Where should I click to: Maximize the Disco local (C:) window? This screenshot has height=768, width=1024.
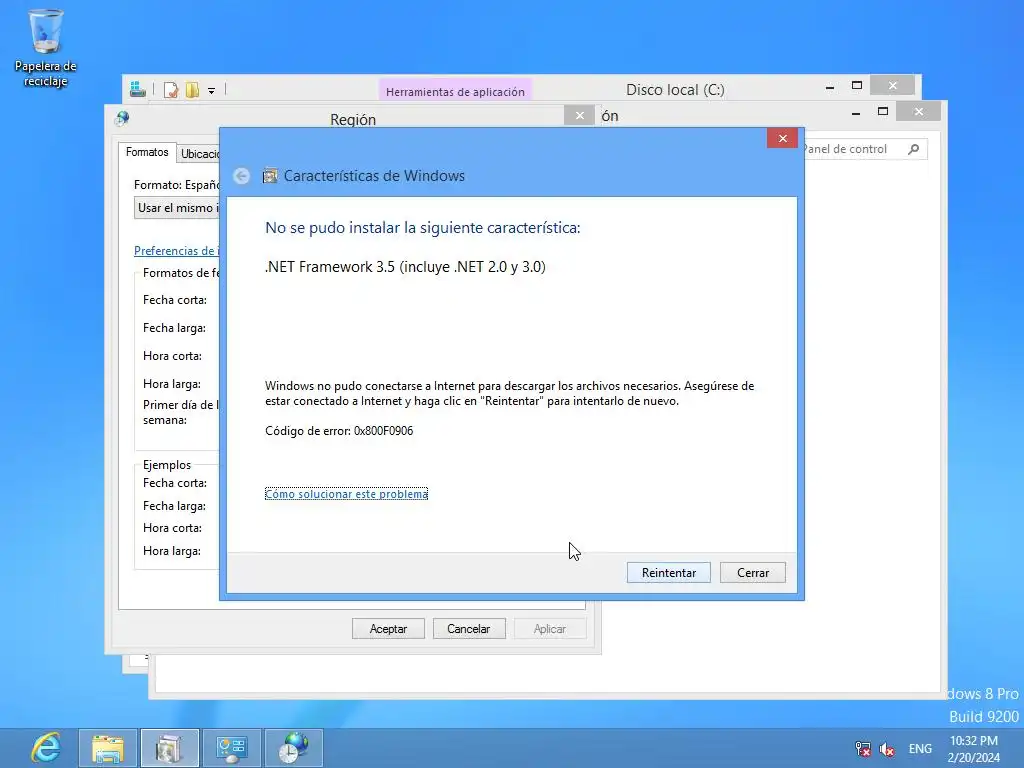[857, 86]
